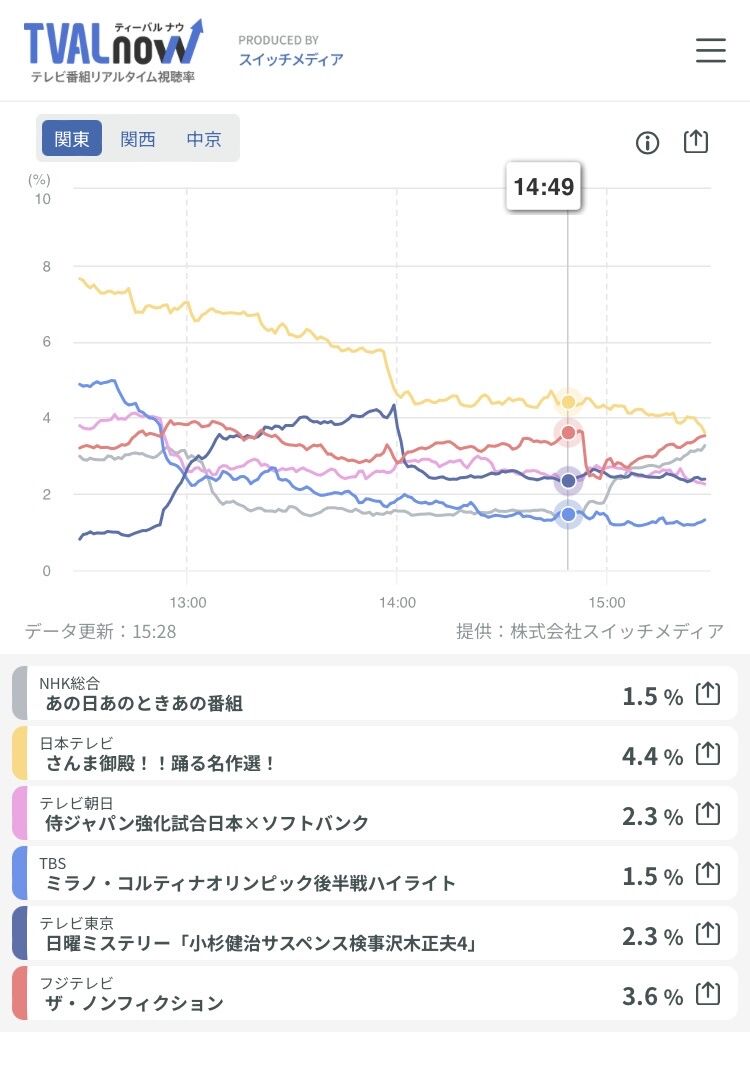The image size is (750, 1067).
Task: Share the 日本テレビ さんま御殿 rating
Action: [x=708, y=753]
